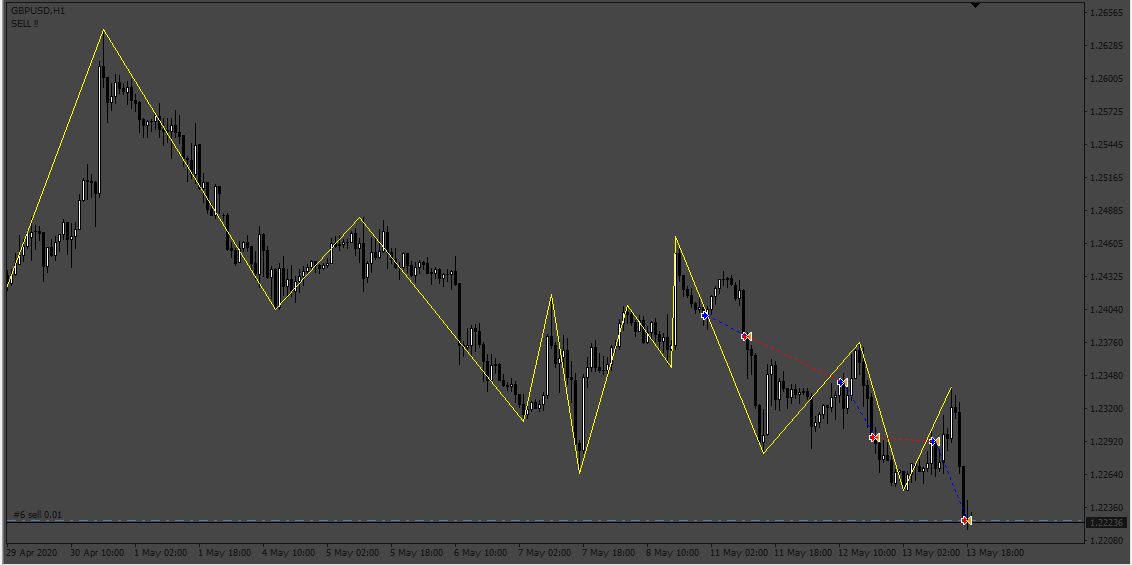Click the 1.23200 price axis label
Screen dimensions: 1132x565
pyautogui.click(x=1105, y=409)
